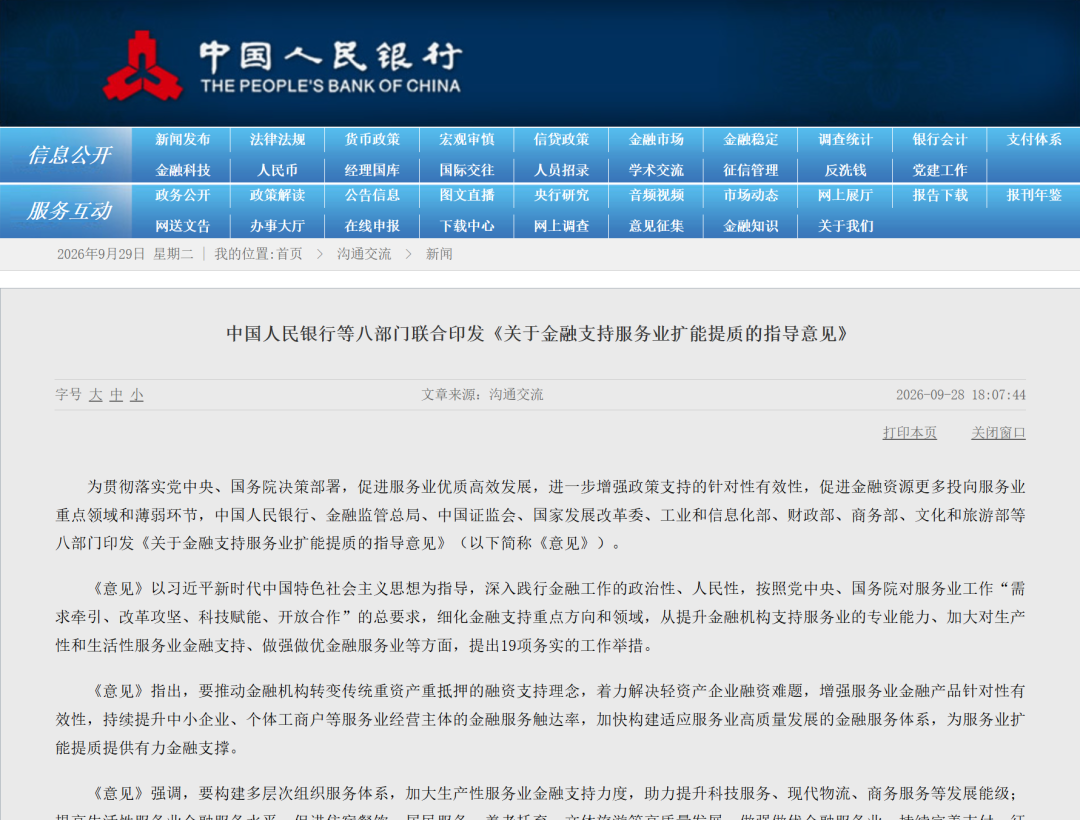
Task: Click 关闭窗口 link
Action: point(998,433)
